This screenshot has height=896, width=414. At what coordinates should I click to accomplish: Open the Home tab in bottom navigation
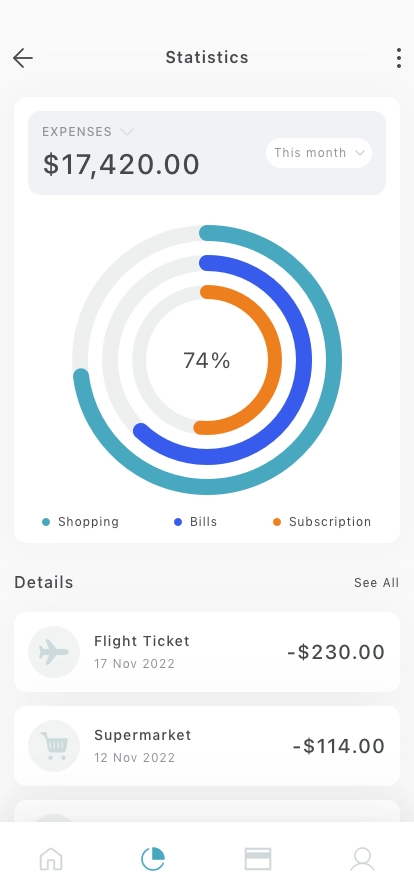tap(51, 858)
